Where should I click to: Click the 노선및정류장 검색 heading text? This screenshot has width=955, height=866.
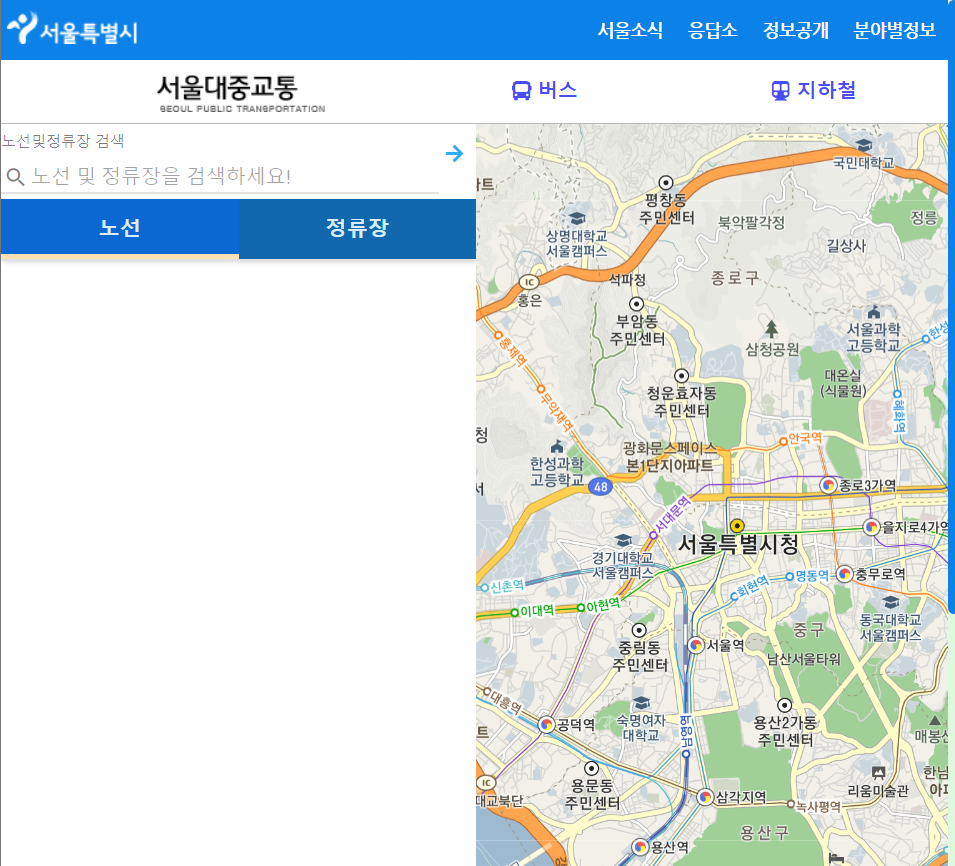pos(63,141)
